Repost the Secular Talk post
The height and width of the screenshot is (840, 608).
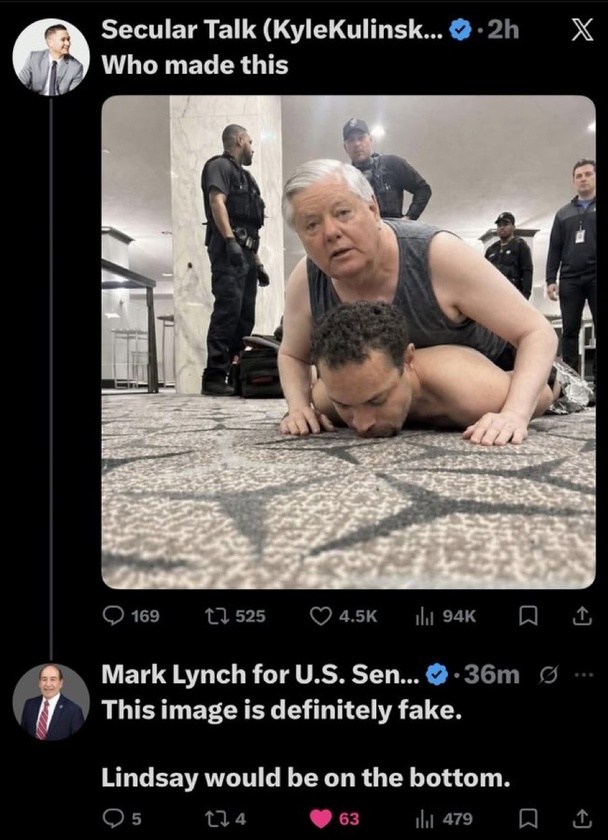(236, 616)
